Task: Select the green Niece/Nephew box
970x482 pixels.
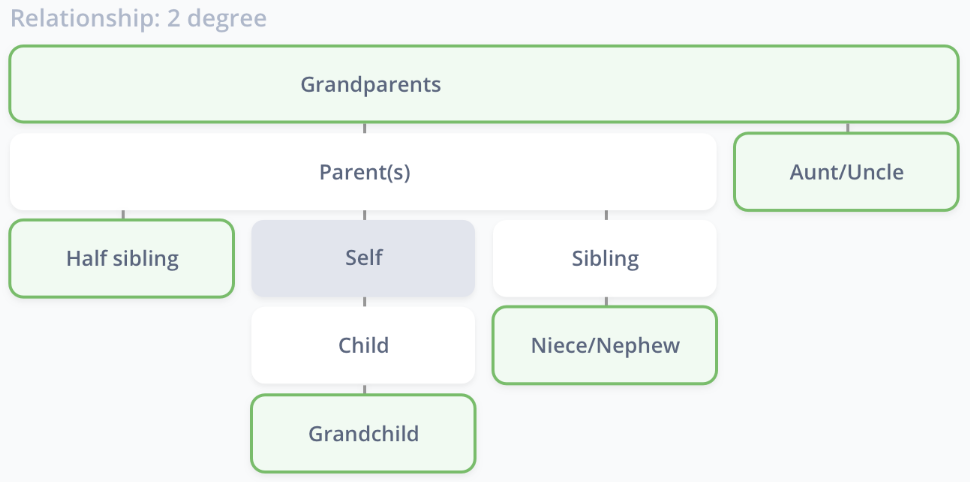Action: (605, 345)
